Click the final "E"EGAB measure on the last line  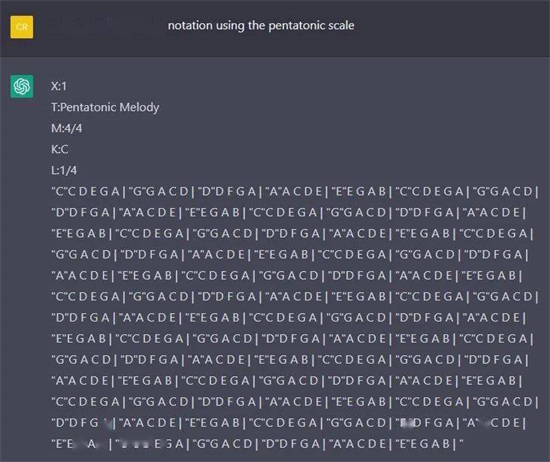[x=423, y=444]
